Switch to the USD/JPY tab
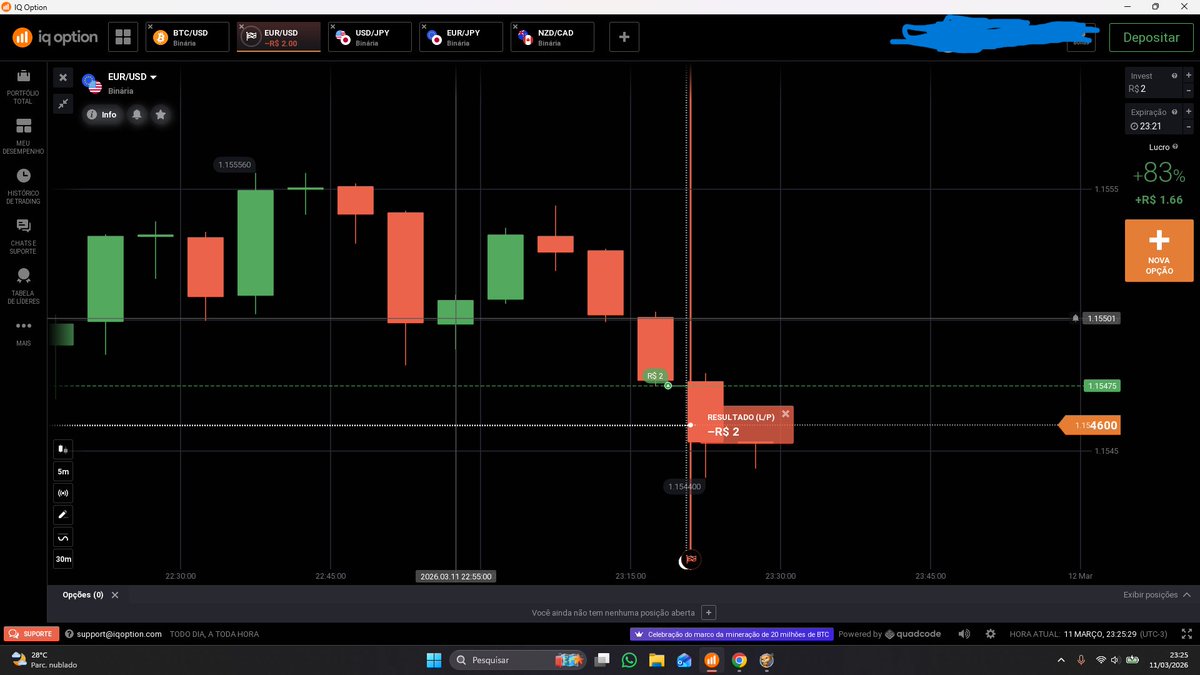 click(x=370, y=37)
